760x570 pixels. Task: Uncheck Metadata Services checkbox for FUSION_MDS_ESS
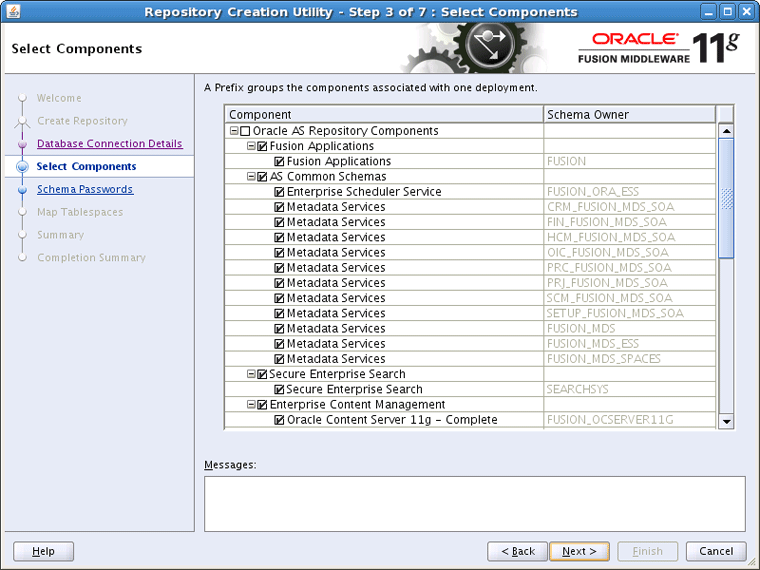(x=279, y=344)
